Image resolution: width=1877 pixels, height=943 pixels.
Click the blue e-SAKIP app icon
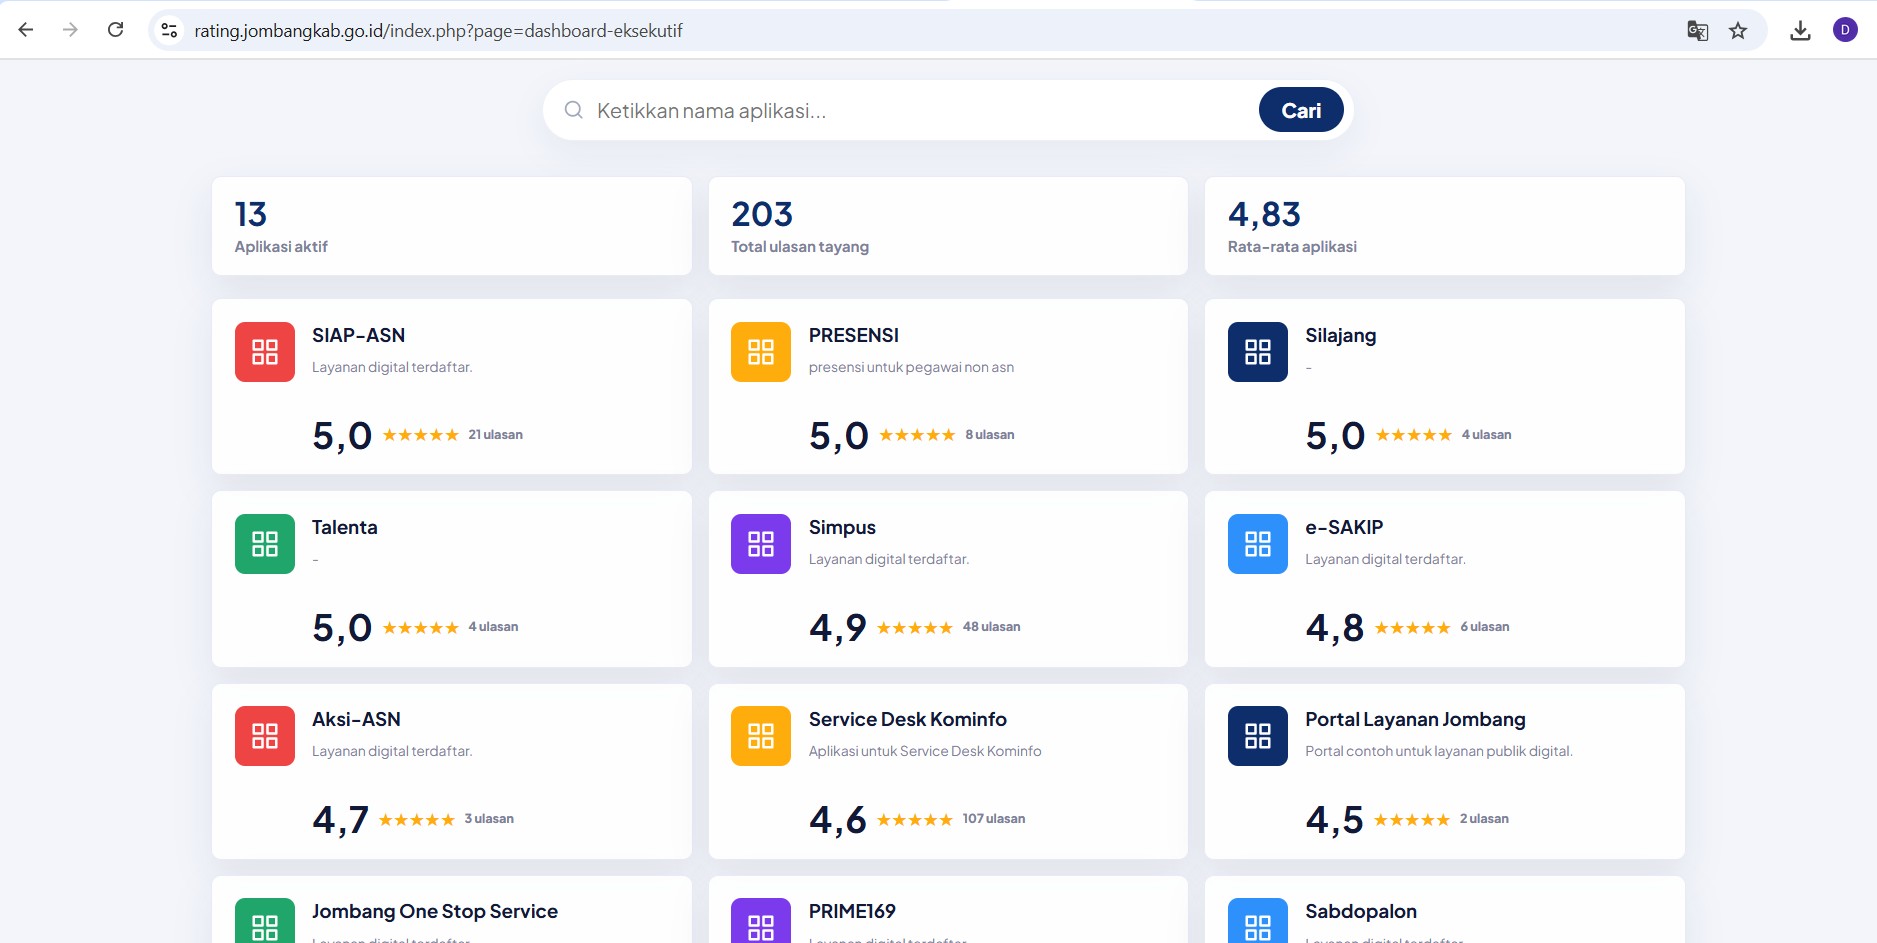point(1257,544)
